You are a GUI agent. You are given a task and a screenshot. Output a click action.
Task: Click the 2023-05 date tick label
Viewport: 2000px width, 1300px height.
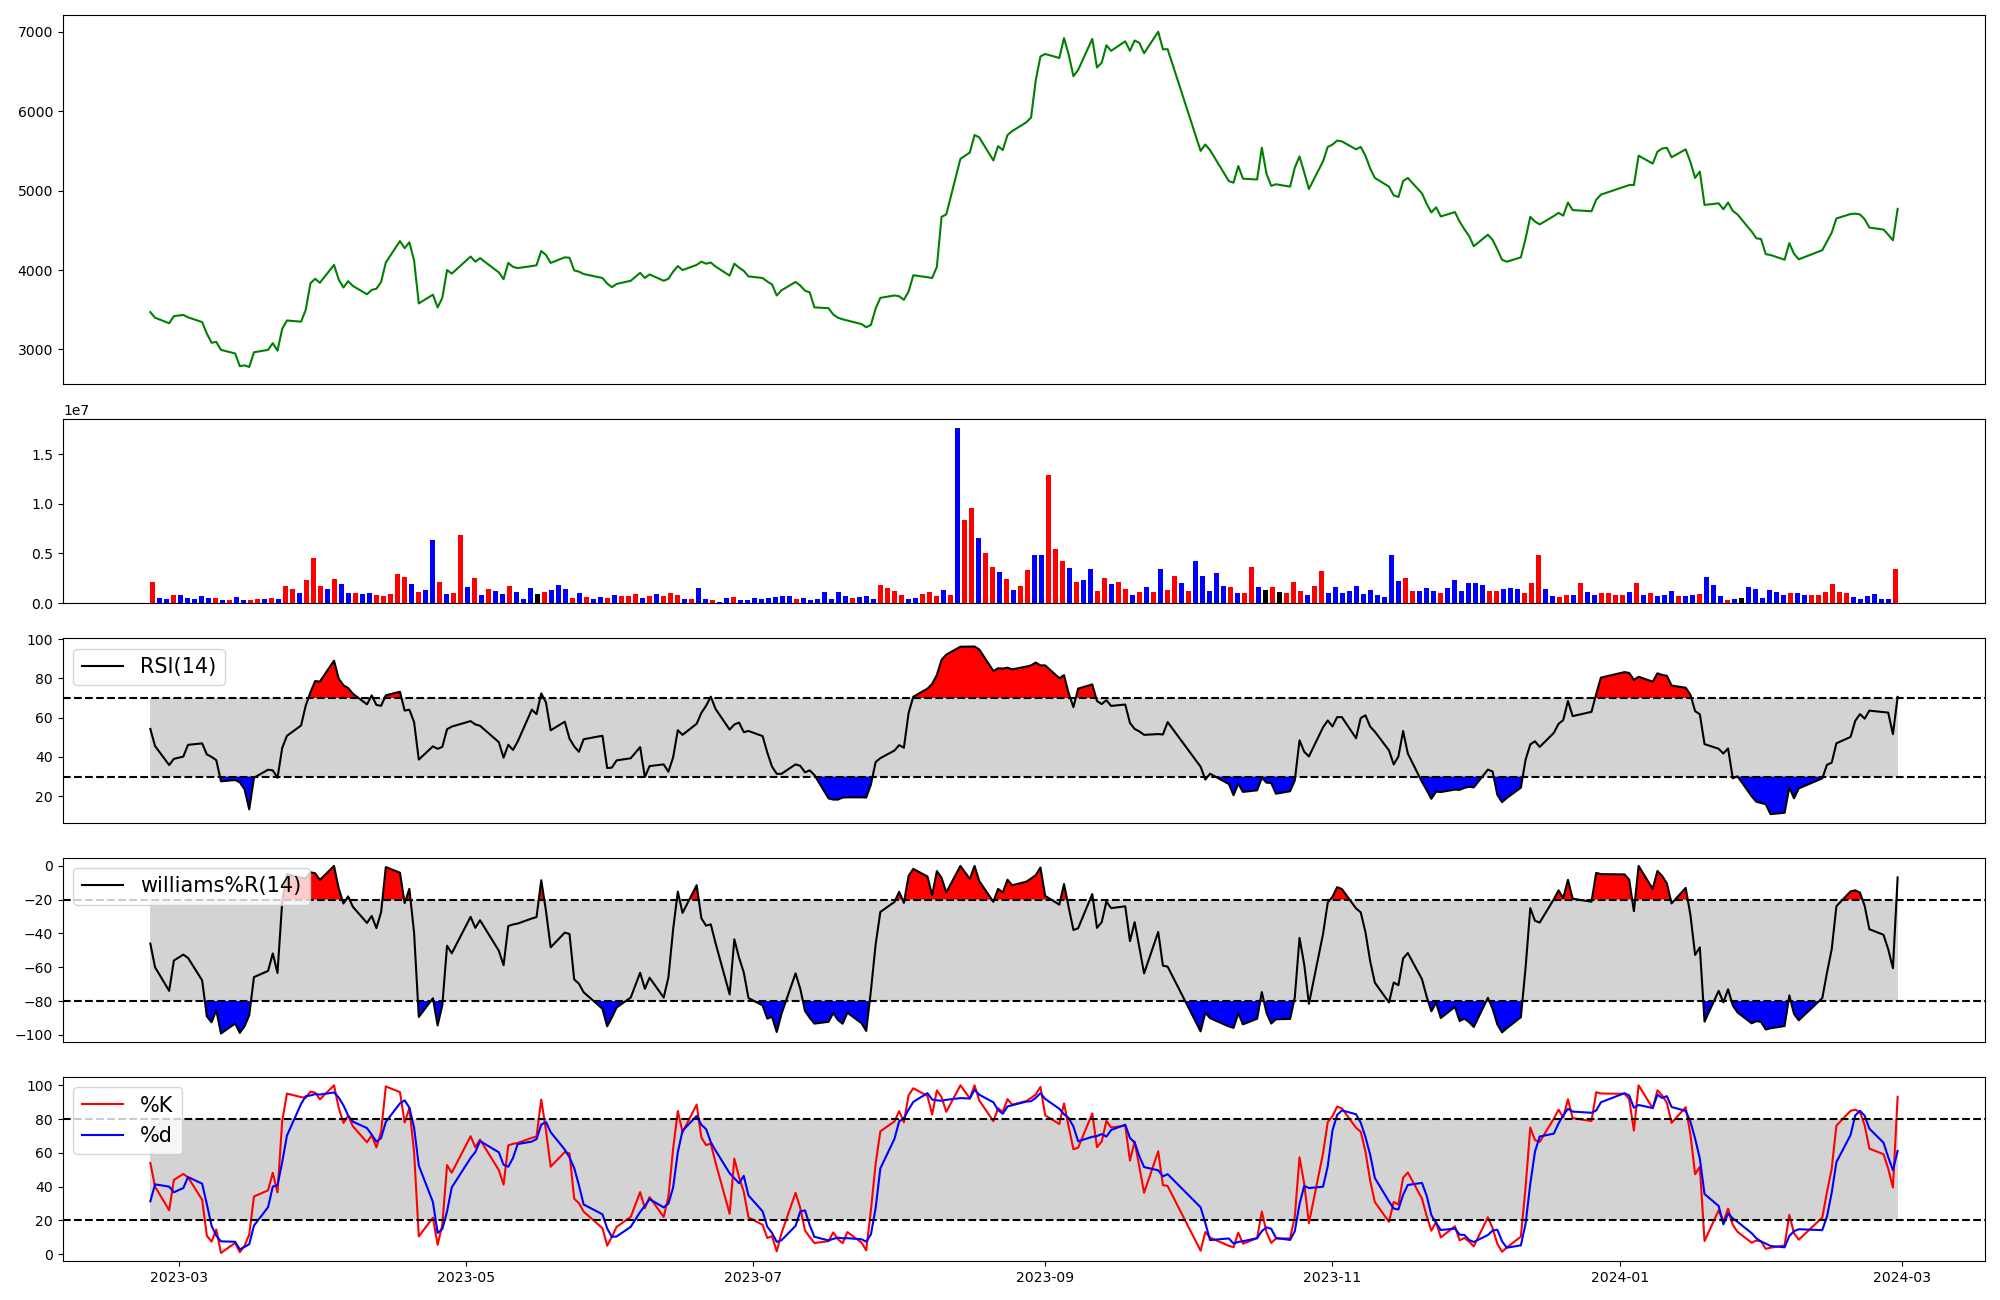tap(466, 1277)
